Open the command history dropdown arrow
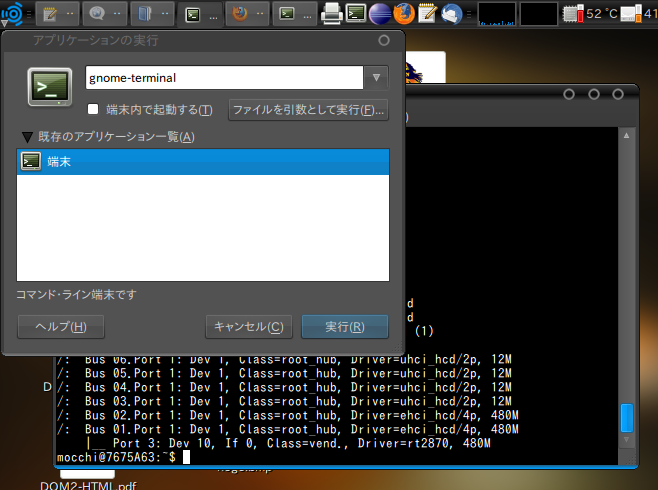The width and height of the screenshot is (658, 490). [x=376, y=78]
